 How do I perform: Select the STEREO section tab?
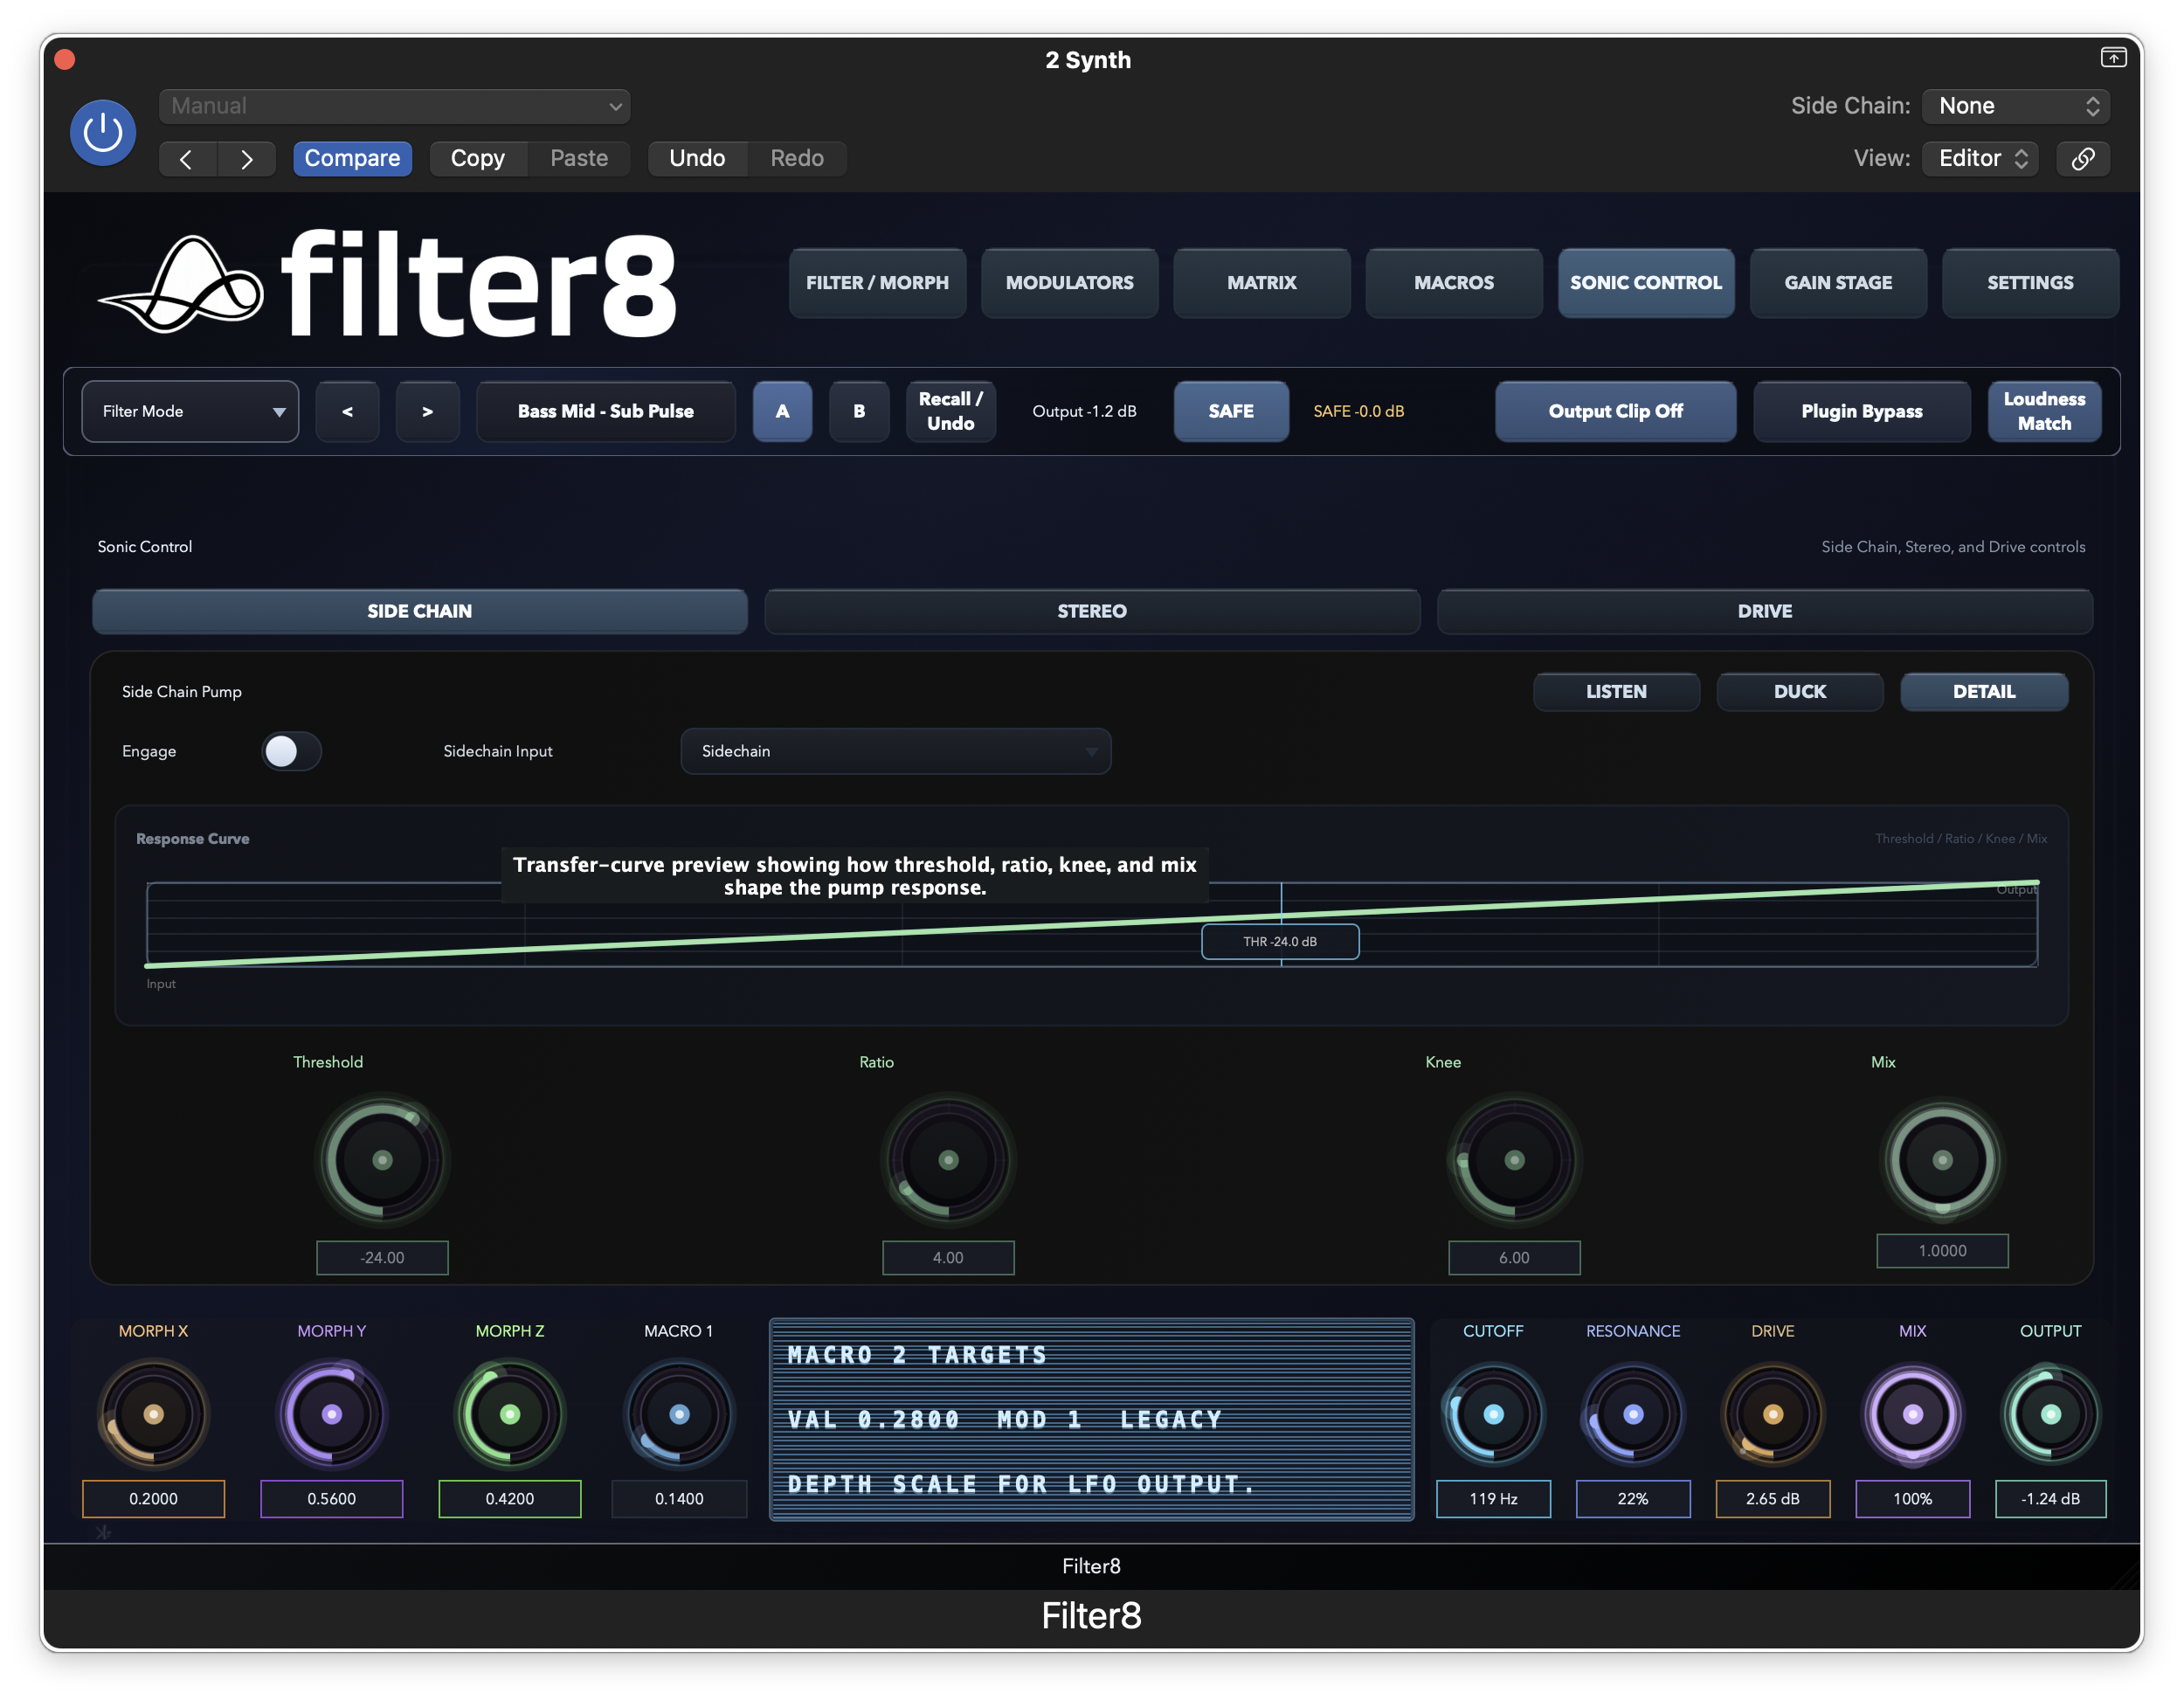[x=1092, y=611]
